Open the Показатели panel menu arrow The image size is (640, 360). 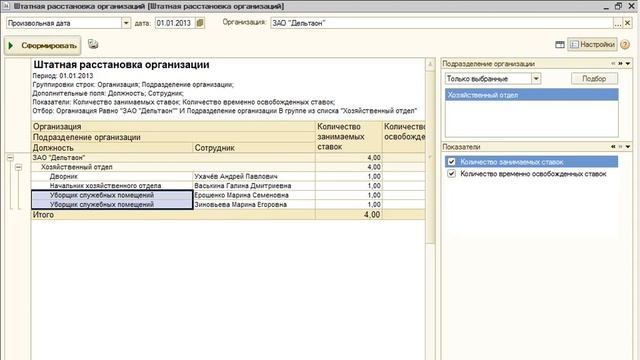click(628, 147)
